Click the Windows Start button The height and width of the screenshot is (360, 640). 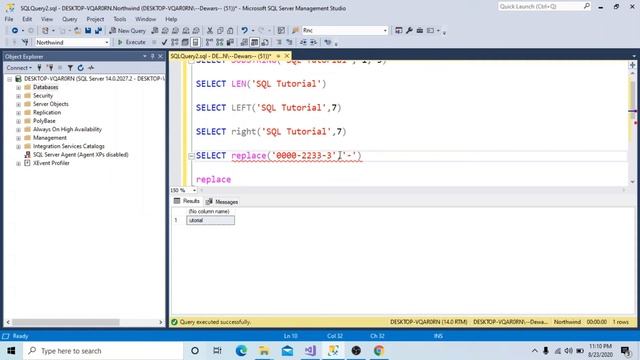[x=11, y=351]
